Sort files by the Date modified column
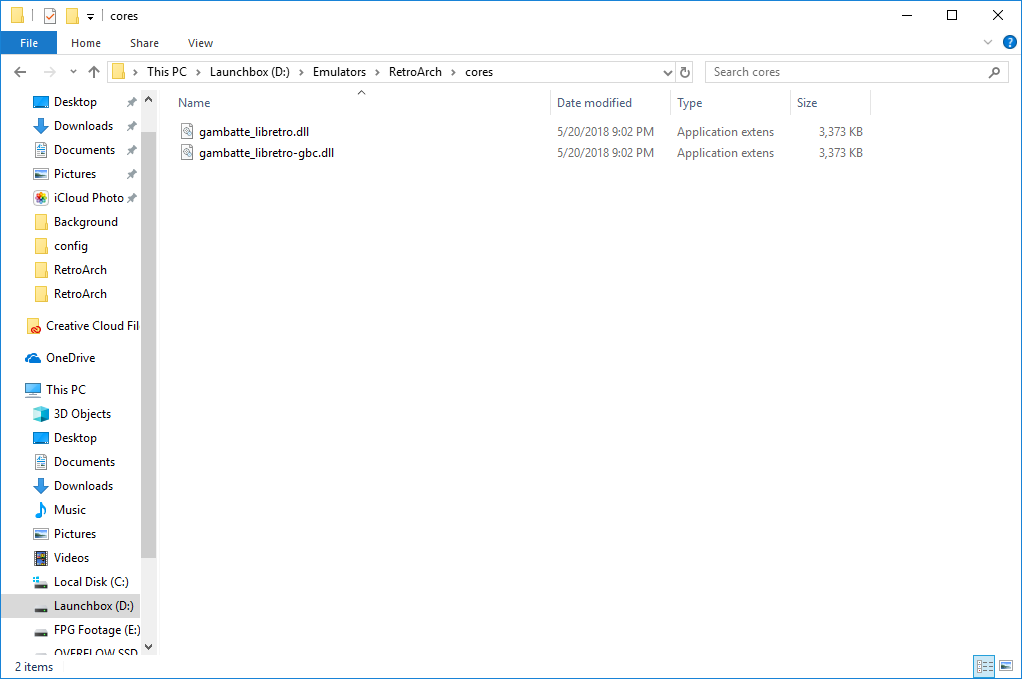Screen dimensions: 1022x679 click(x=594, y=103)
